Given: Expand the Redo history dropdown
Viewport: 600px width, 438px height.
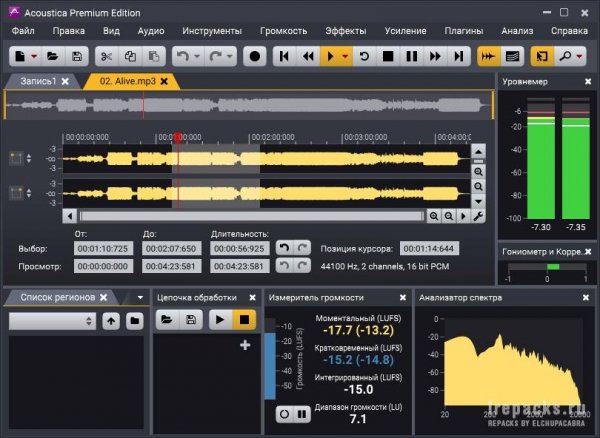Looking at the screenshot, I should click(230, 57).
